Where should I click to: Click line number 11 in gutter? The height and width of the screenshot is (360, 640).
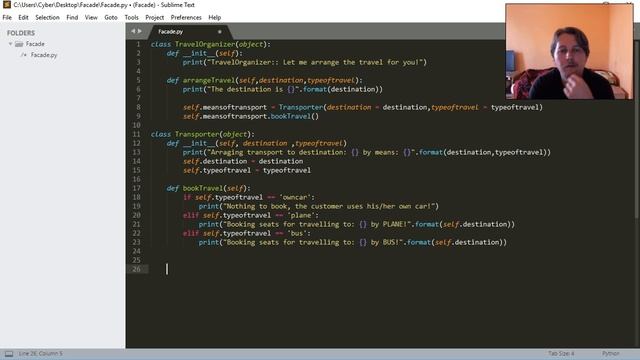pyautogui.click(x=136, y=134)
